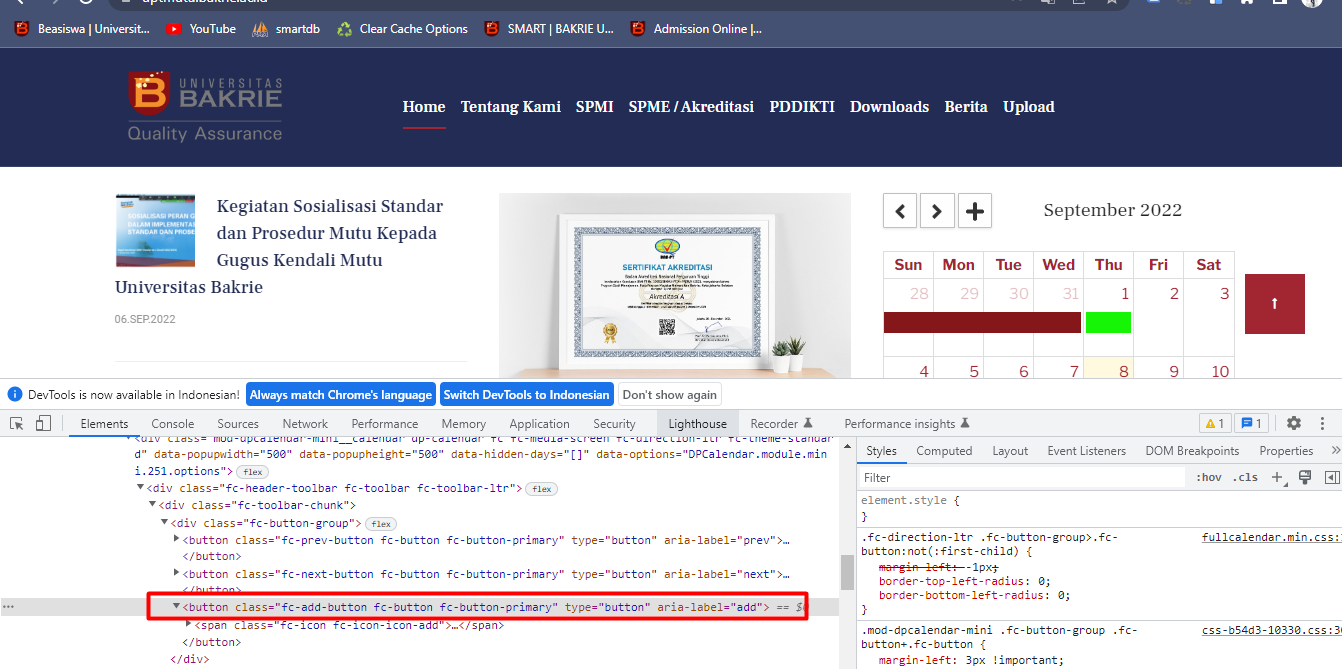This screenshot has width=1342, height=669.
Task: Click the green event on September 1
Action: click(x=1108, y=322)
